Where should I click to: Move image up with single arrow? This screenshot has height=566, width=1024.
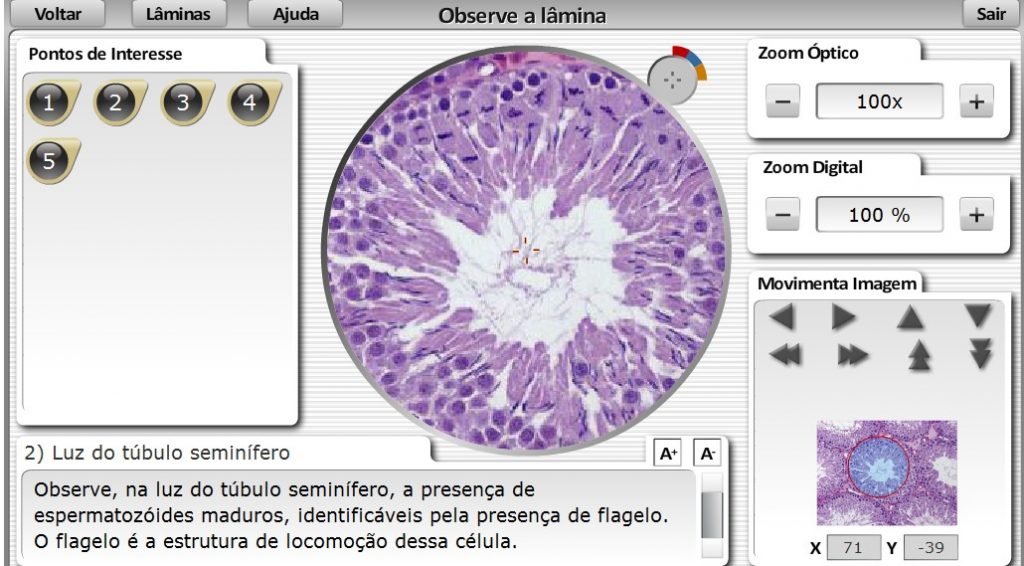[x=909, y=318]
